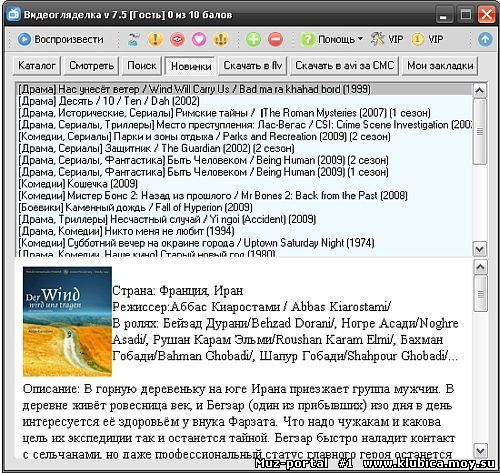500x473 pixels.
Task: Select 'Каменный дождь / Fall of Hyperion' row
Action: 244,207
